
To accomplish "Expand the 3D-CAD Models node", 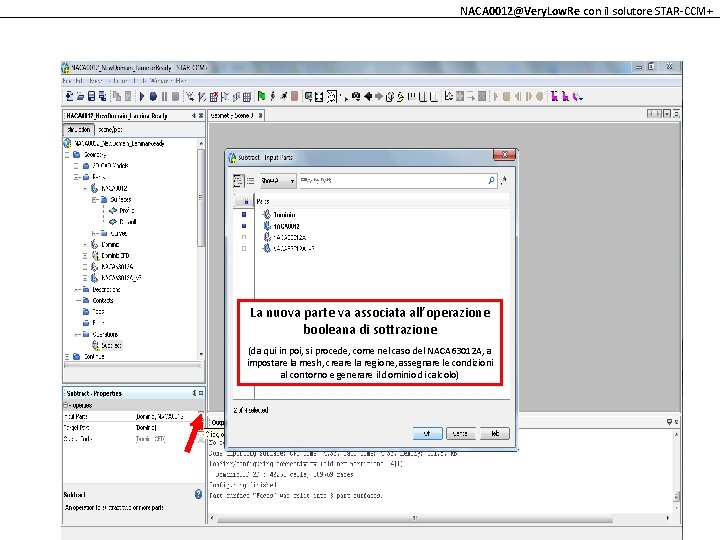I will point(76,166).
